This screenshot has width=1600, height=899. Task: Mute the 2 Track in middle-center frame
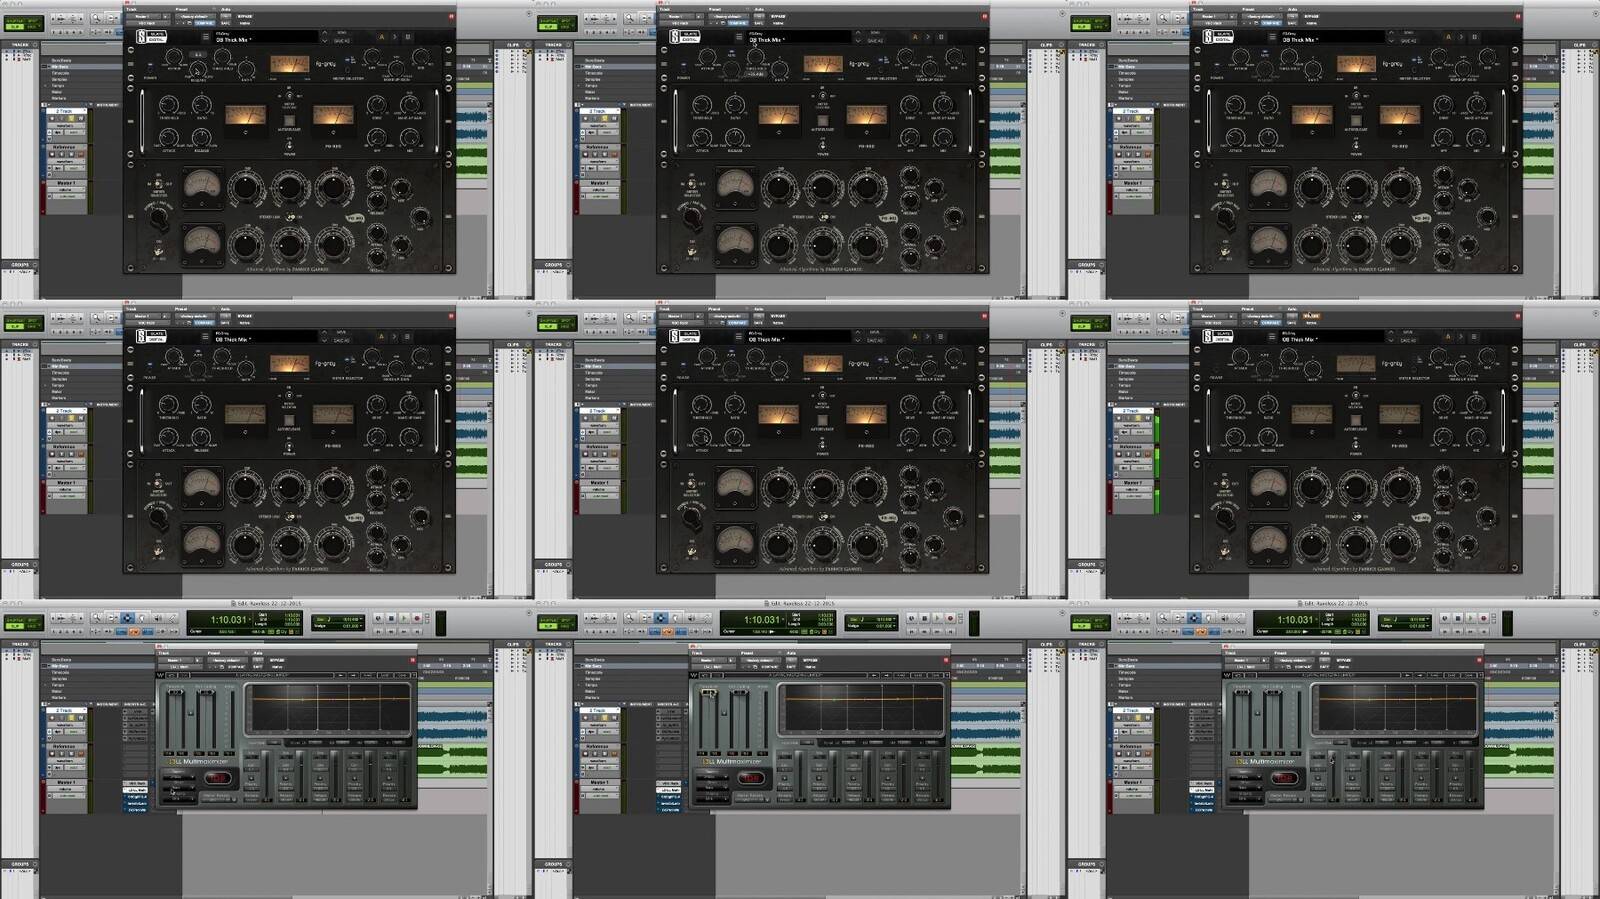tap(614, 418)
